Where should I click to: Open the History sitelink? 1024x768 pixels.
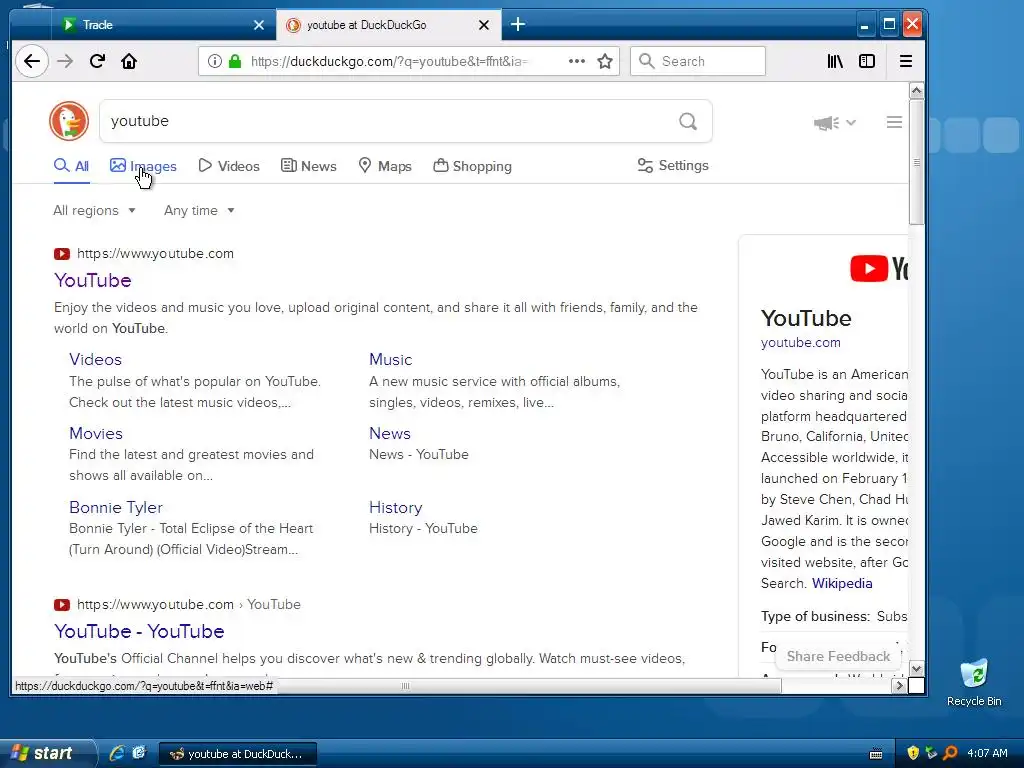[396, 507]
